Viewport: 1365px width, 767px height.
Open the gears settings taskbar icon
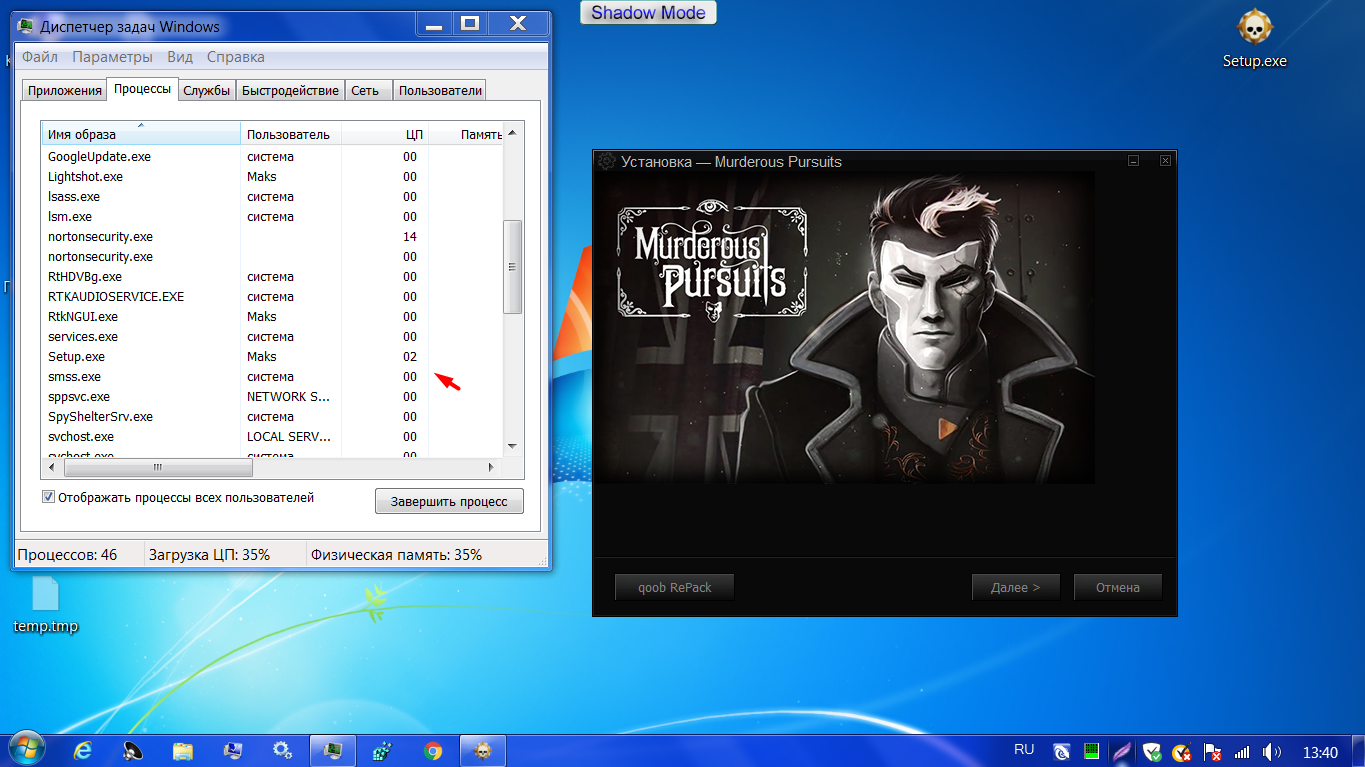283,750
